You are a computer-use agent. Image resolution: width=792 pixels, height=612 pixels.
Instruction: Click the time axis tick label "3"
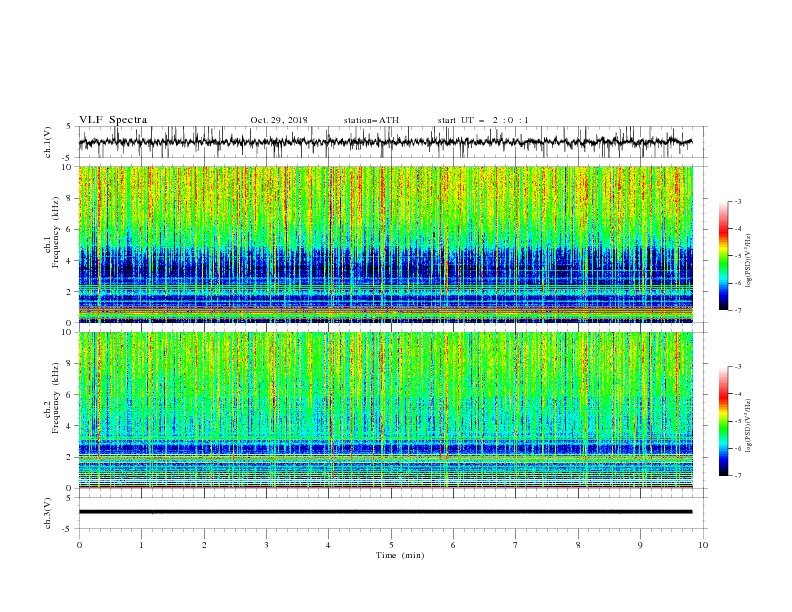(x=266, y=545)
